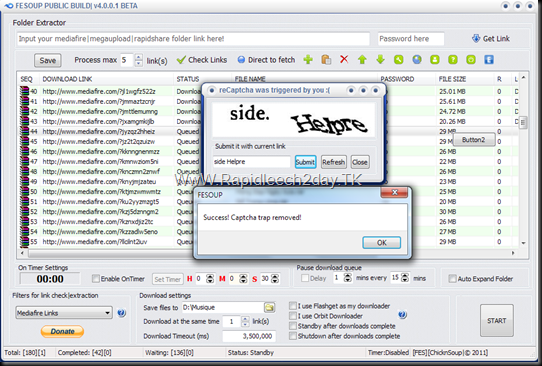Click the blue globe icon in toolbar
The width and height of the screenshot is (542, 366).
[417, 59]
